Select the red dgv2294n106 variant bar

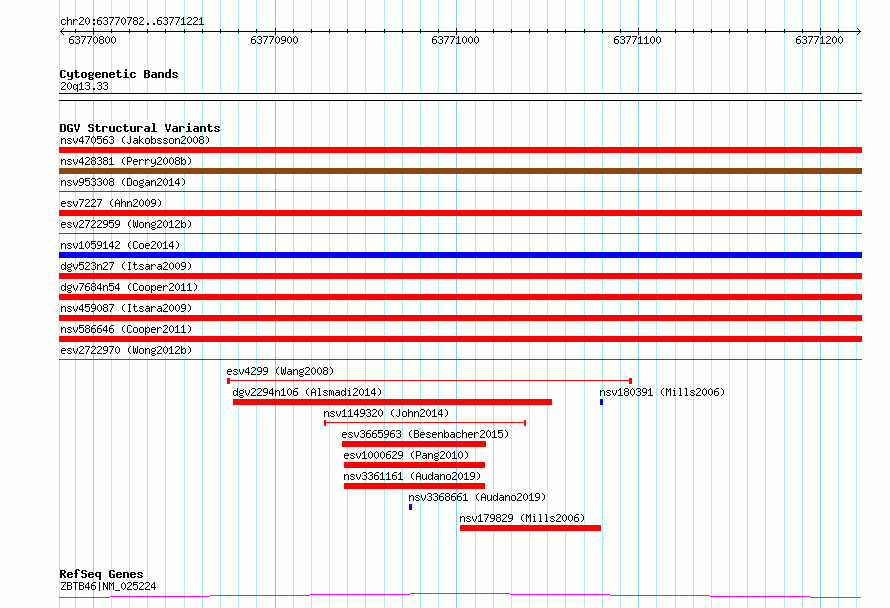click(392, 402)
